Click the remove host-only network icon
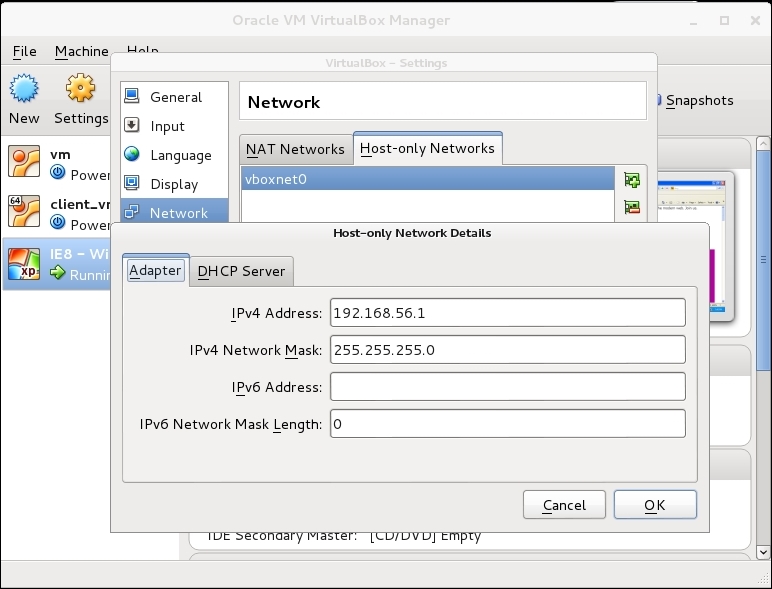772x589 pixels. [632, 207]
